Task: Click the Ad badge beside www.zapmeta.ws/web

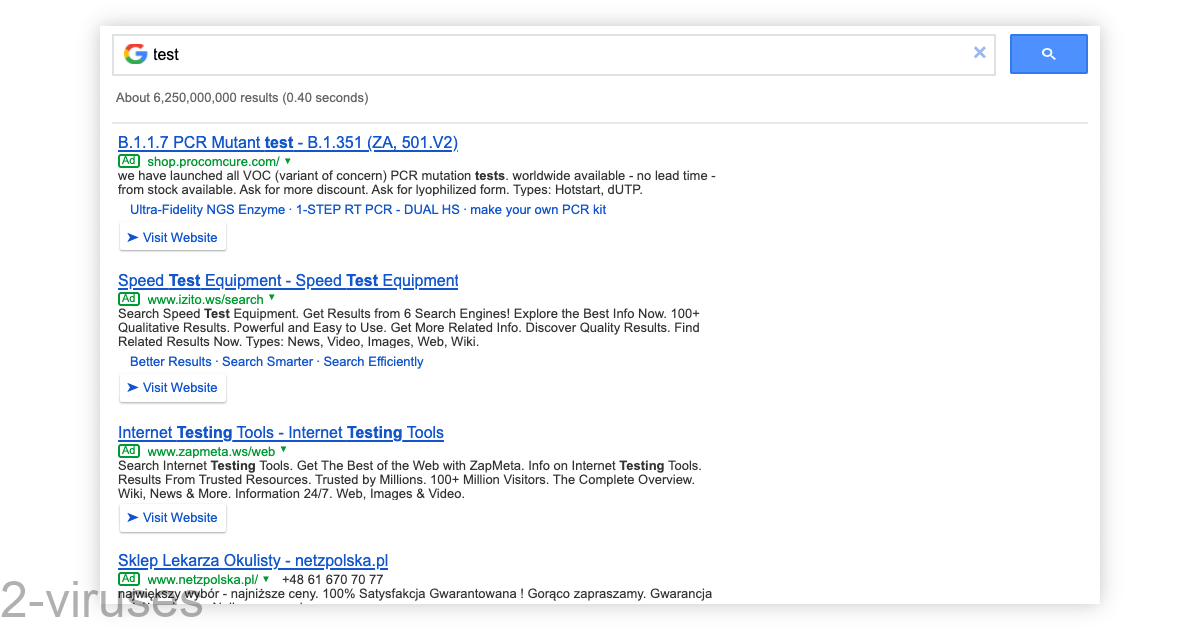Action: pyautogui.click(x=128, y=450)
